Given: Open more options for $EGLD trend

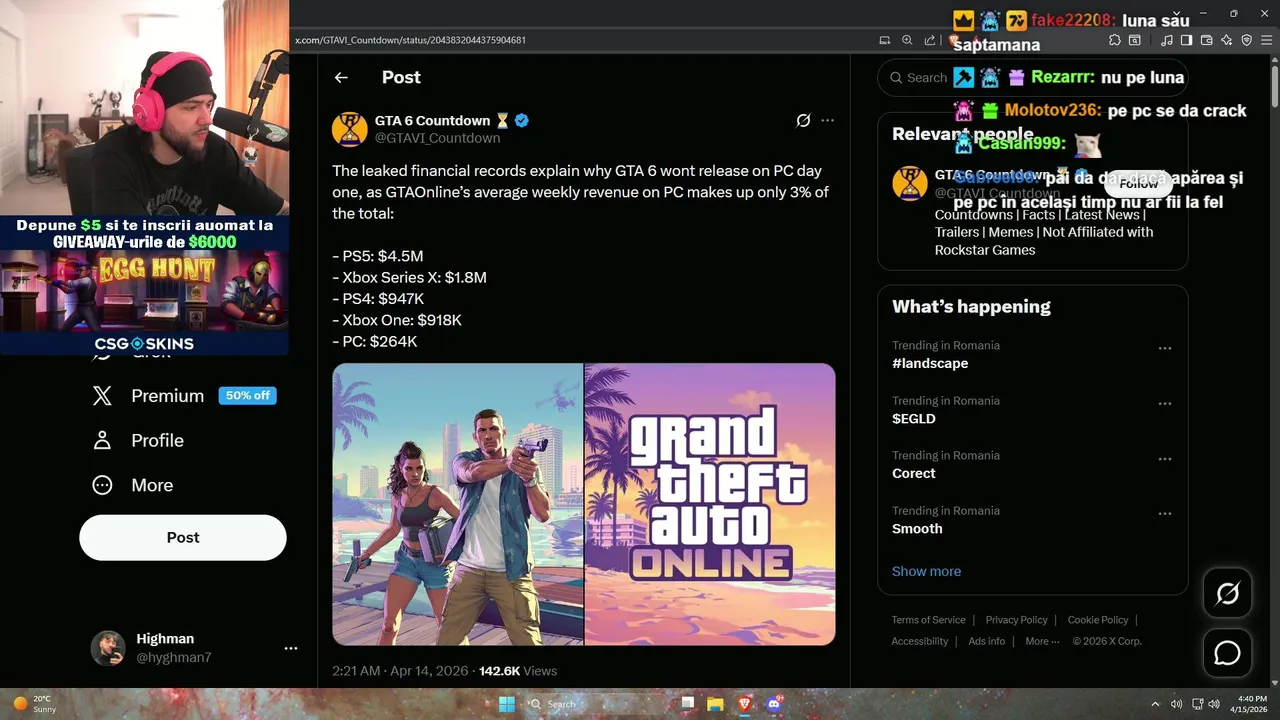Looking at the screenshot, I should [x=1164, y=404].
